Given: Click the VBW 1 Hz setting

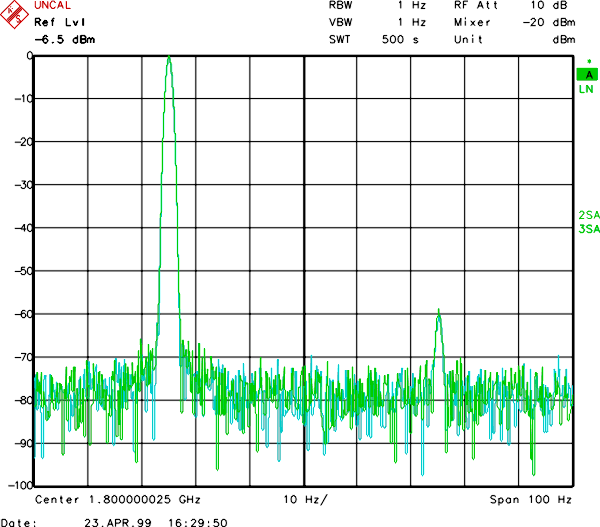Looking at the screenshot, I should (x=378, y=22).
